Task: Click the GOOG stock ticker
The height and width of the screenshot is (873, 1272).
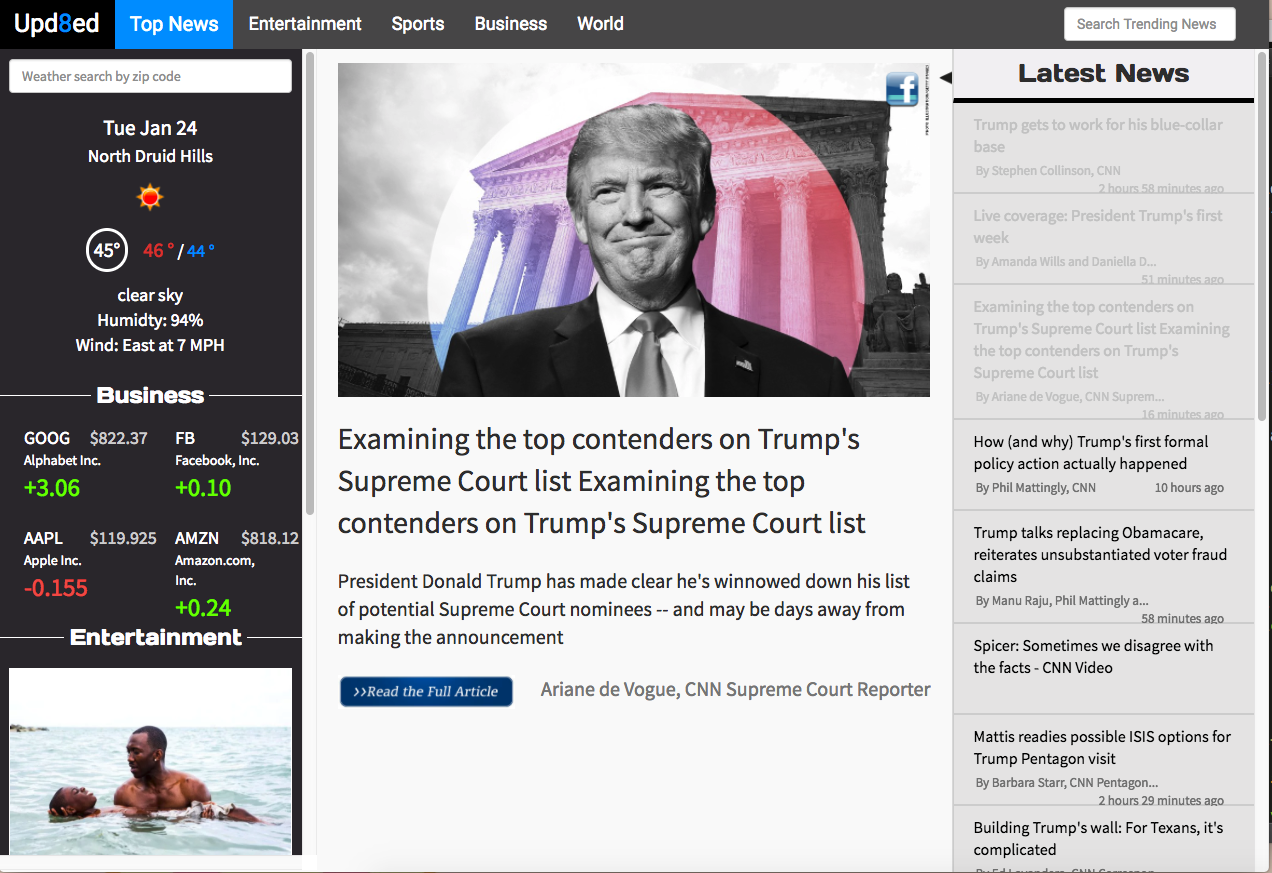Action: 47,438
